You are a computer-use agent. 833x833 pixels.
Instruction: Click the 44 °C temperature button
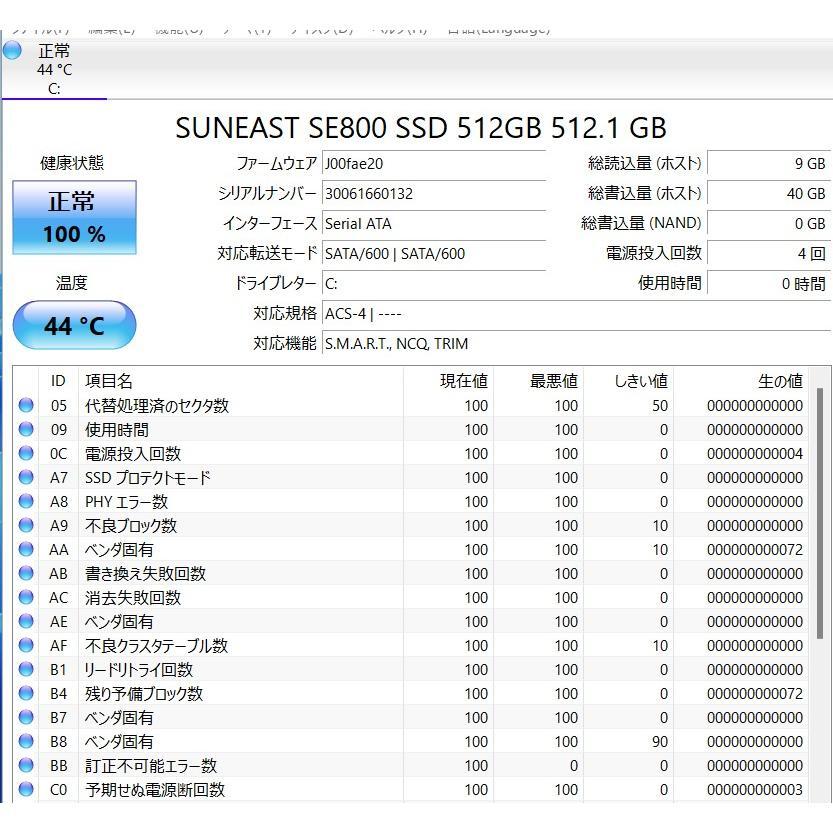74,325
